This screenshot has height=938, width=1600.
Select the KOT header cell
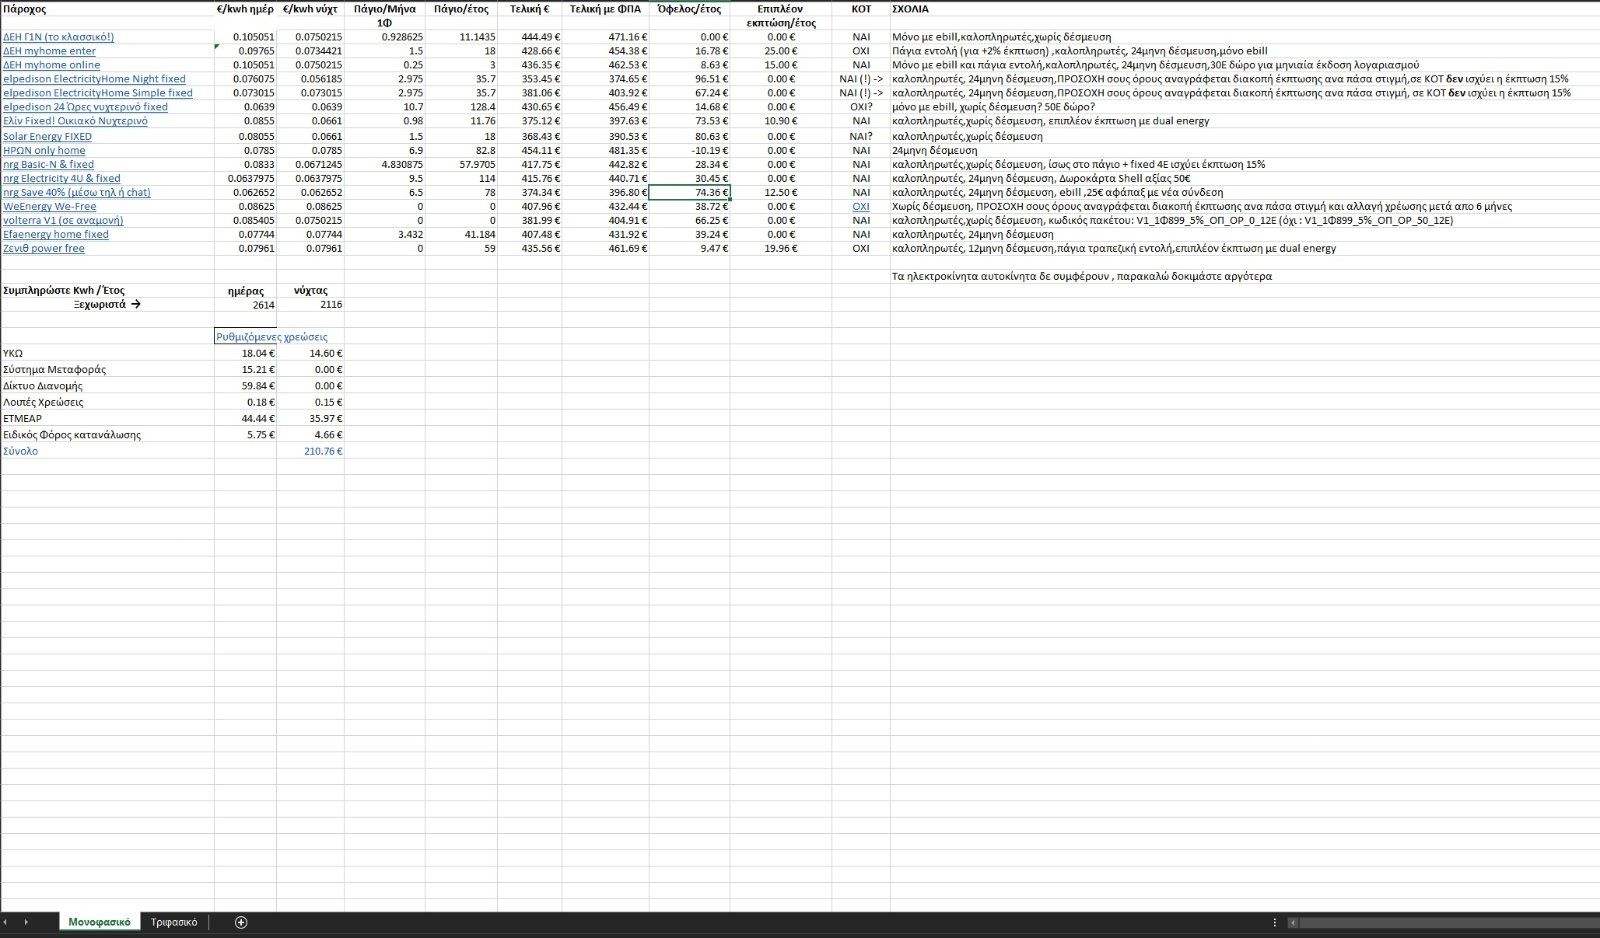(x=861, y=9)
